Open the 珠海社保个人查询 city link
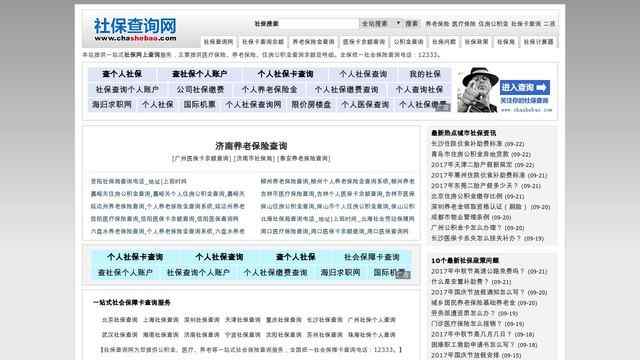This screenshot has height=360, width=640. 372,335
